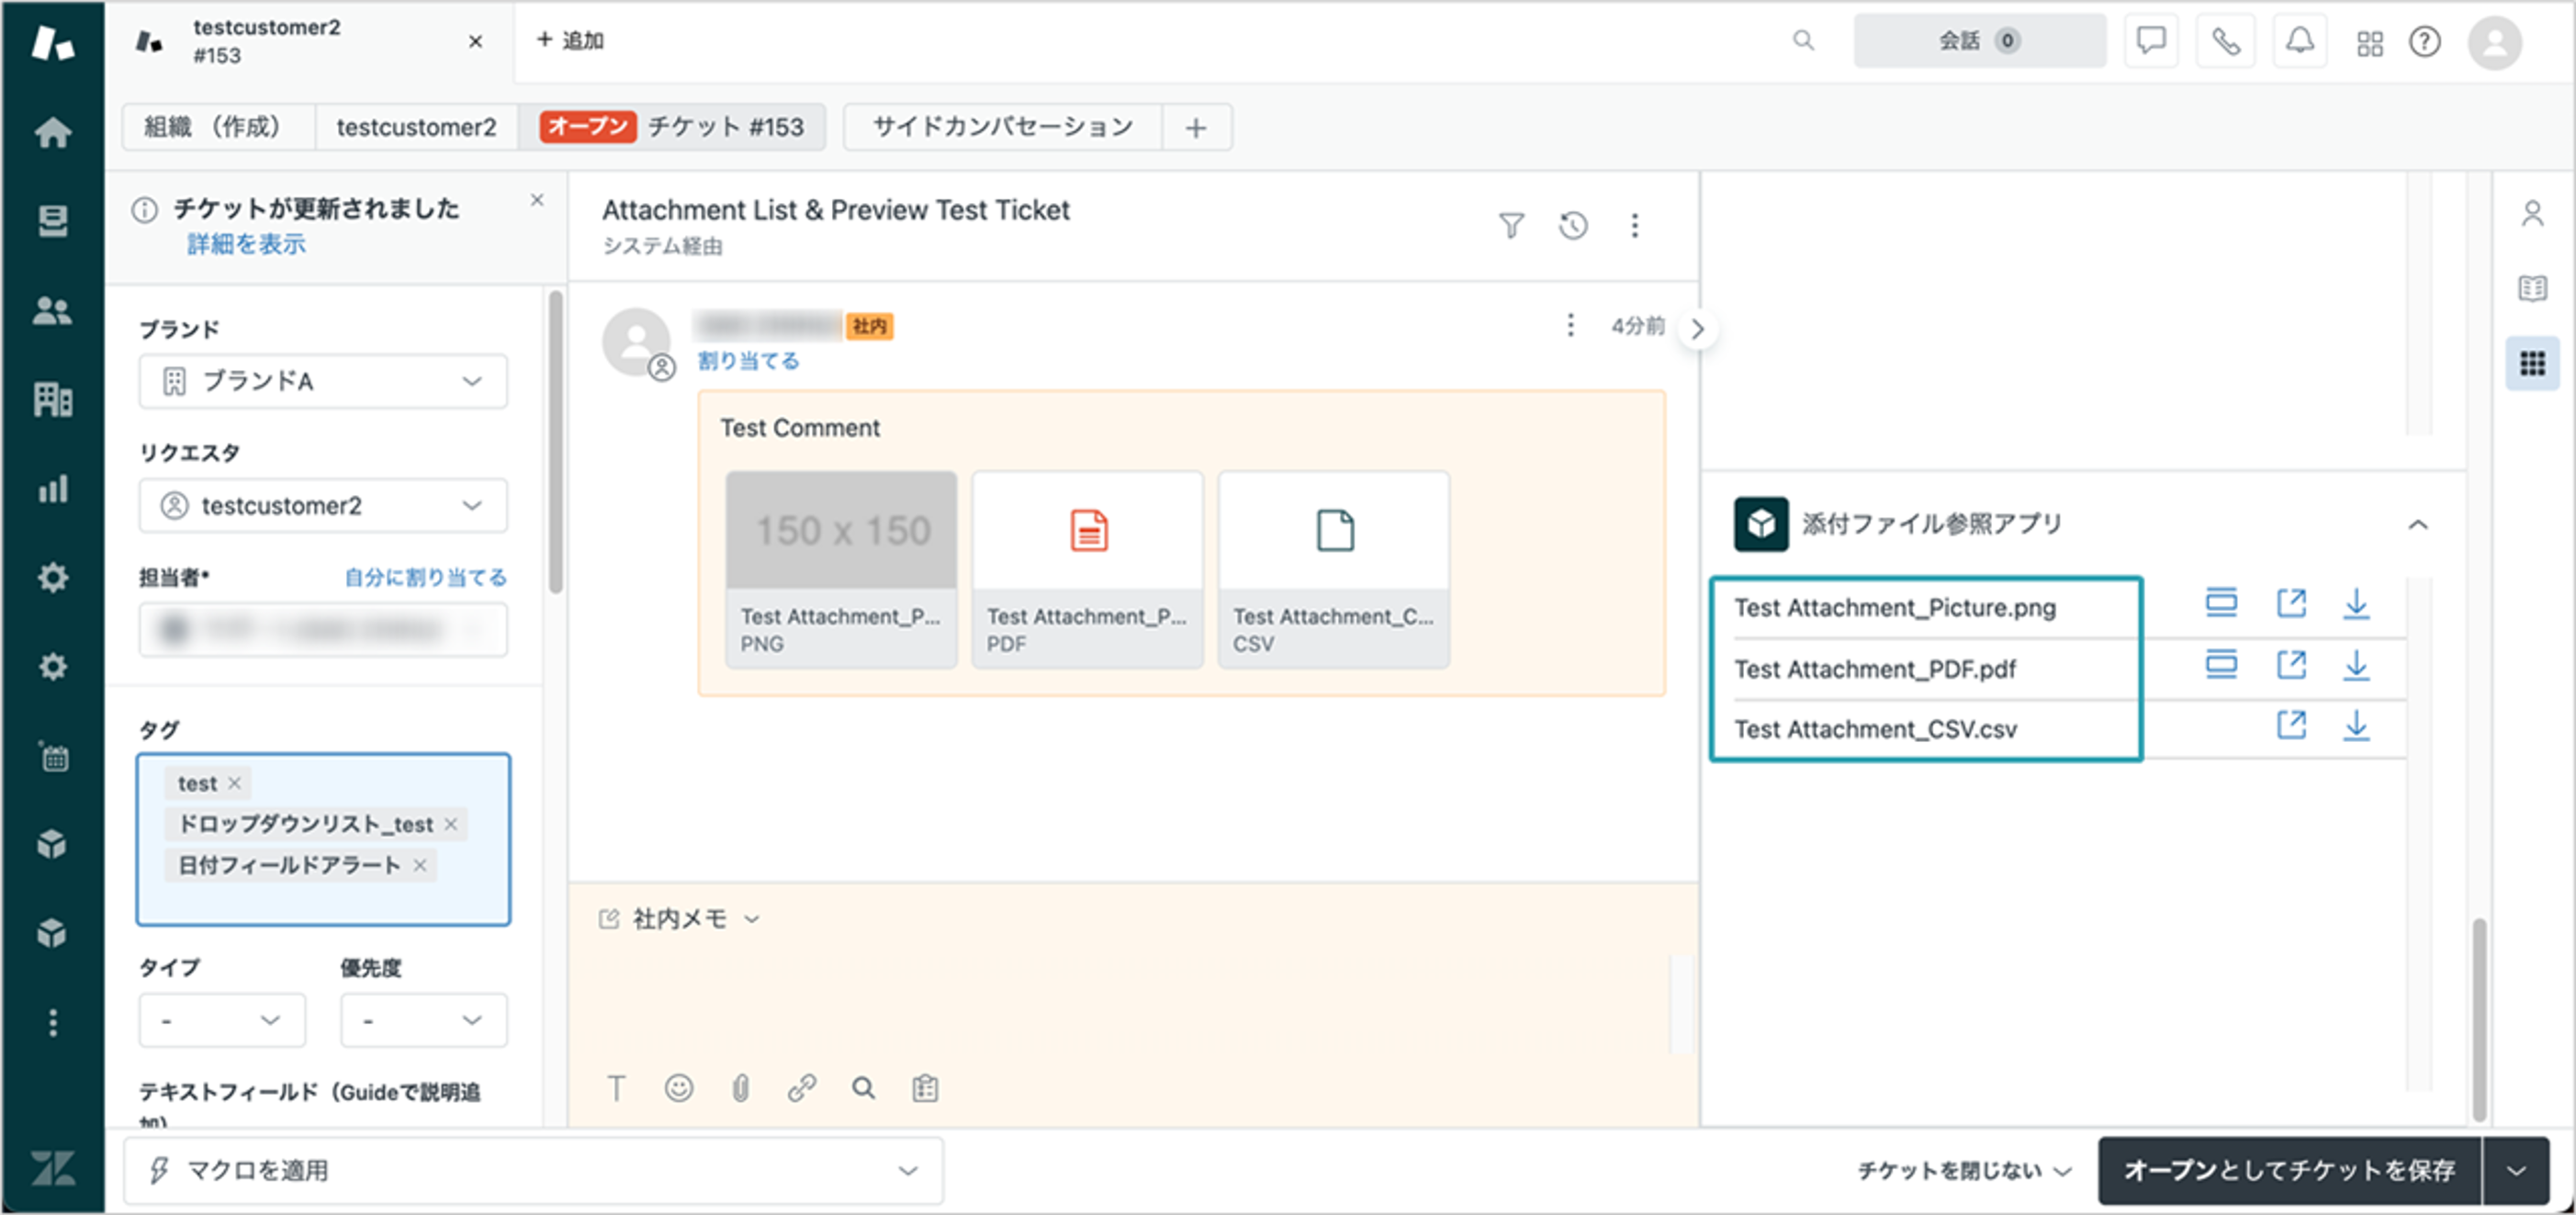Open the 150 x 150 PNG attachment thumbnail

pos(841,568)
